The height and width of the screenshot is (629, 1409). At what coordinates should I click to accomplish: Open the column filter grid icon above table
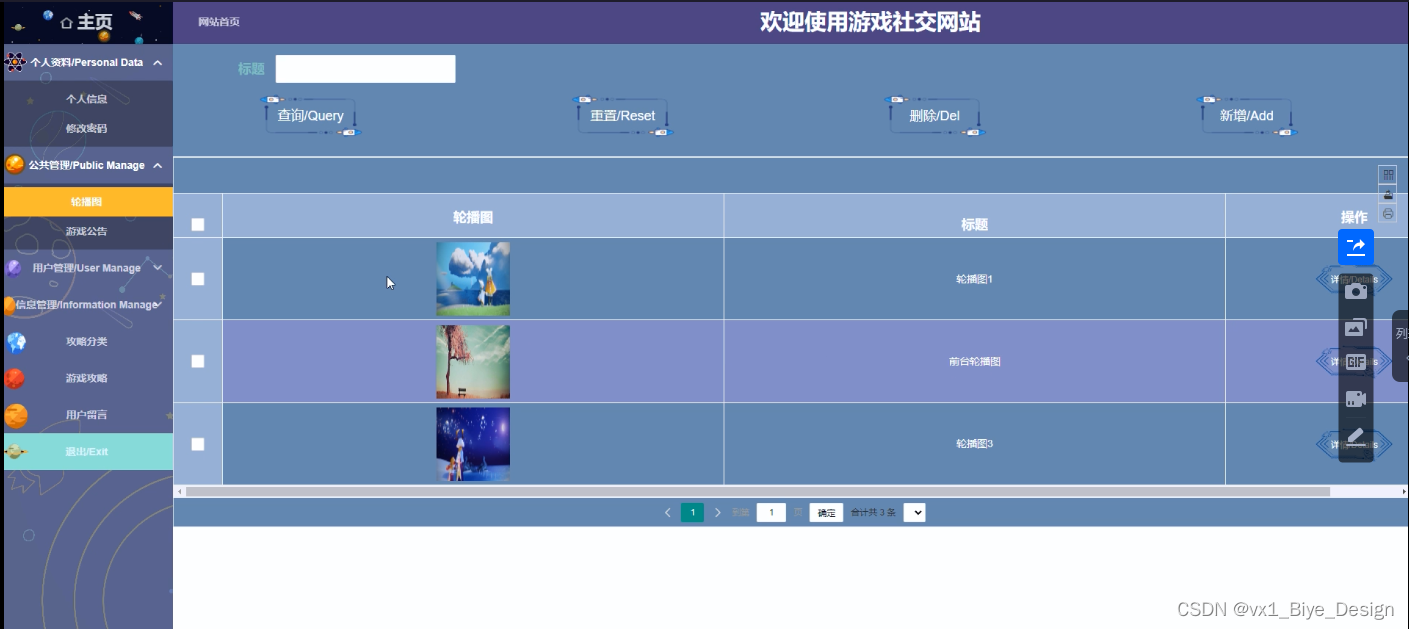[x=1387, y=174]
